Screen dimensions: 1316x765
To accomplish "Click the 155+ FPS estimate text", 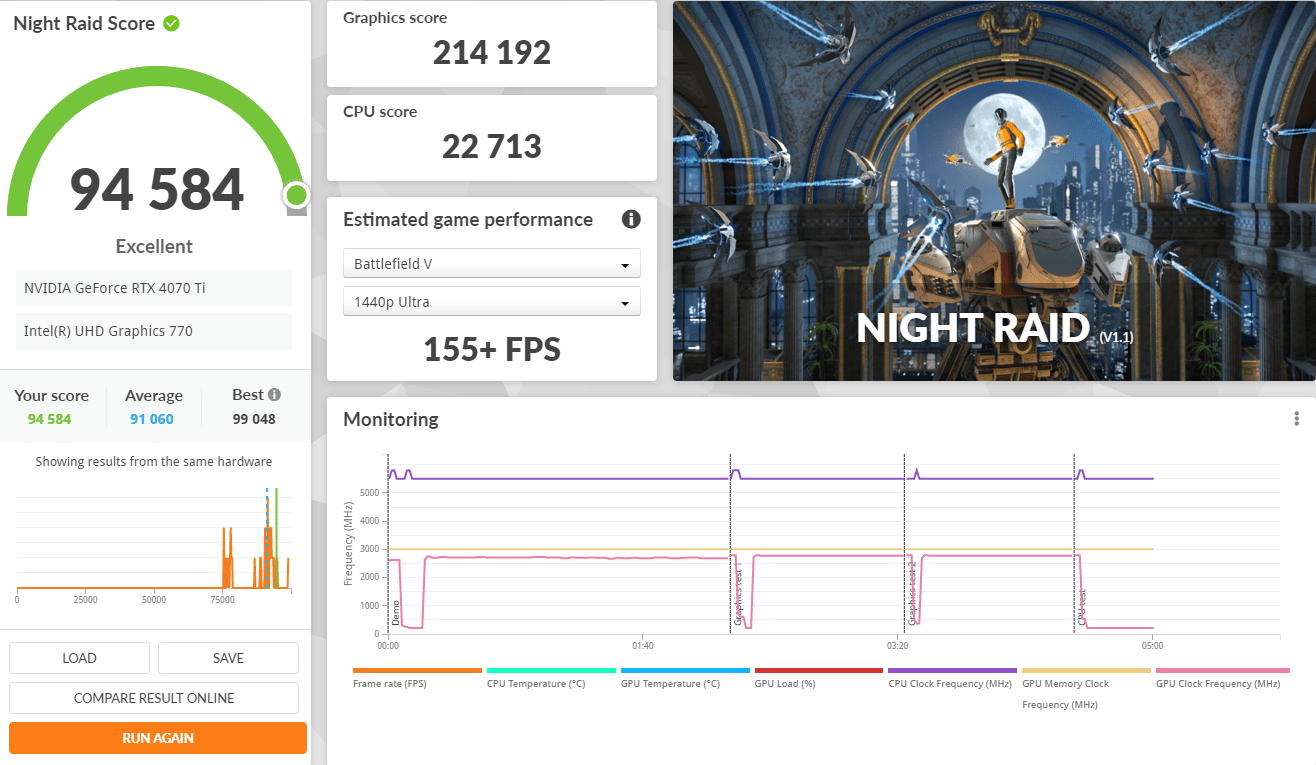I will [x=492, y=349].
